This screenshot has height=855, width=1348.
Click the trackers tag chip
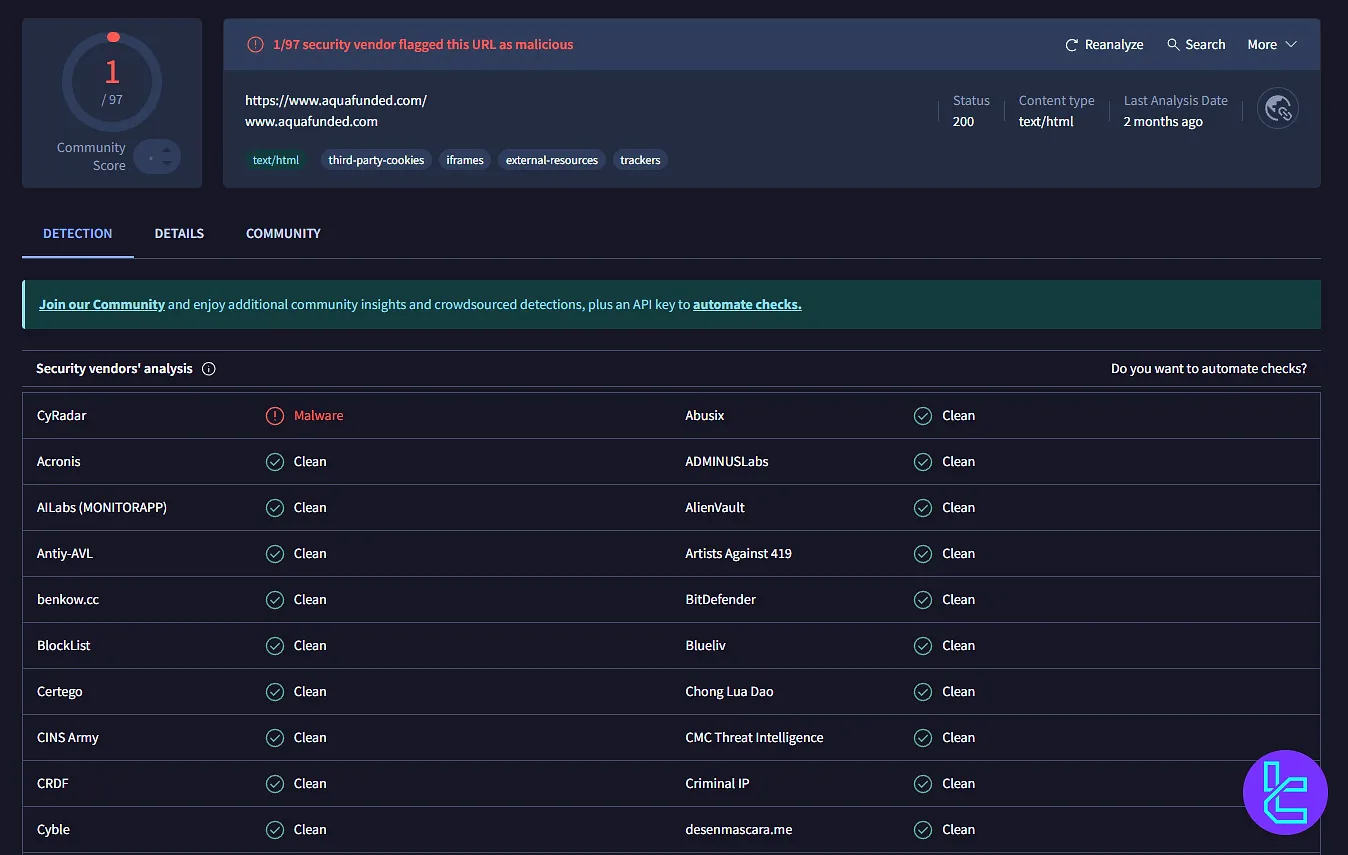point(639,159)
